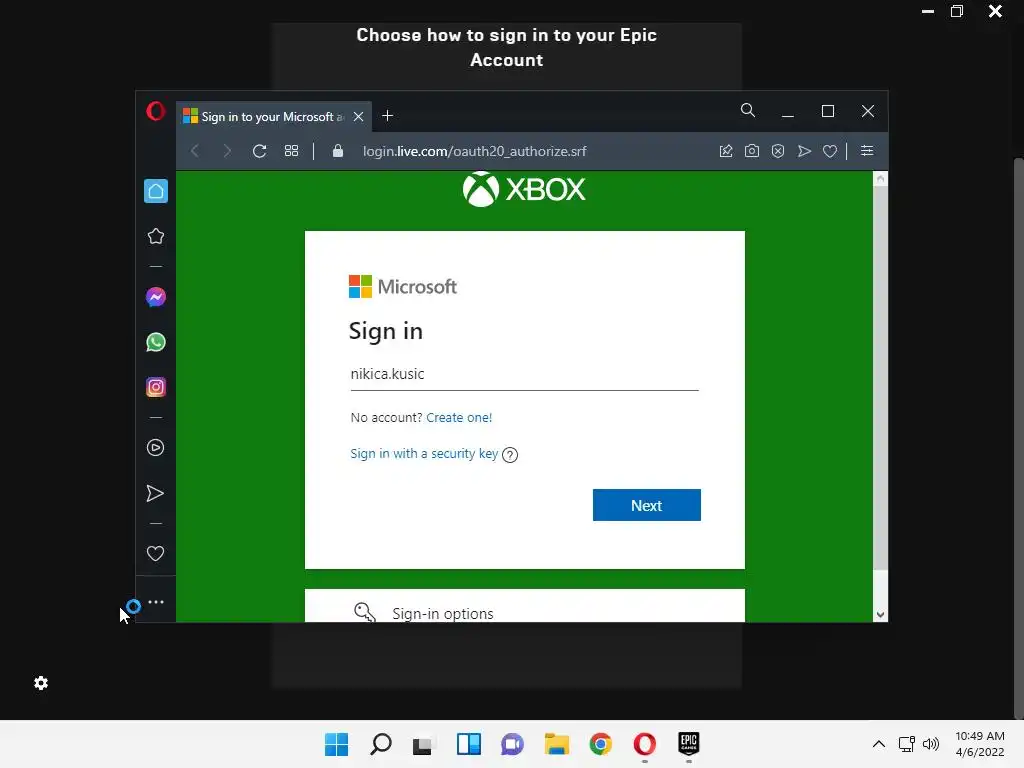Viewport: 1024px width, 768px height.
Task: Click the email input field with nikica.kusic
Action: tap(524, 374)
